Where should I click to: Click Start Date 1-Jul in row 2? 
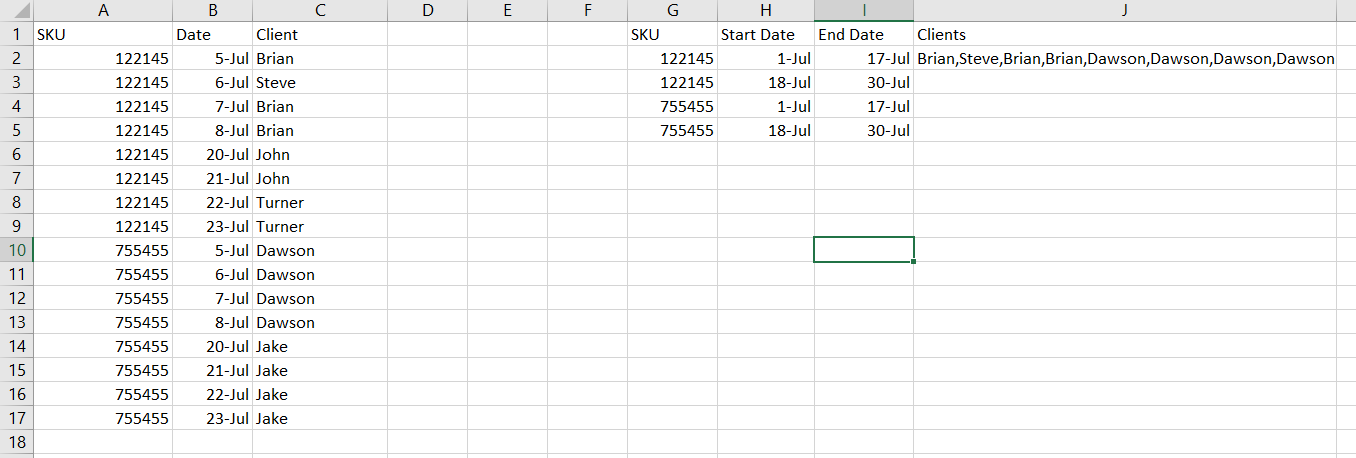pos(766,58)
